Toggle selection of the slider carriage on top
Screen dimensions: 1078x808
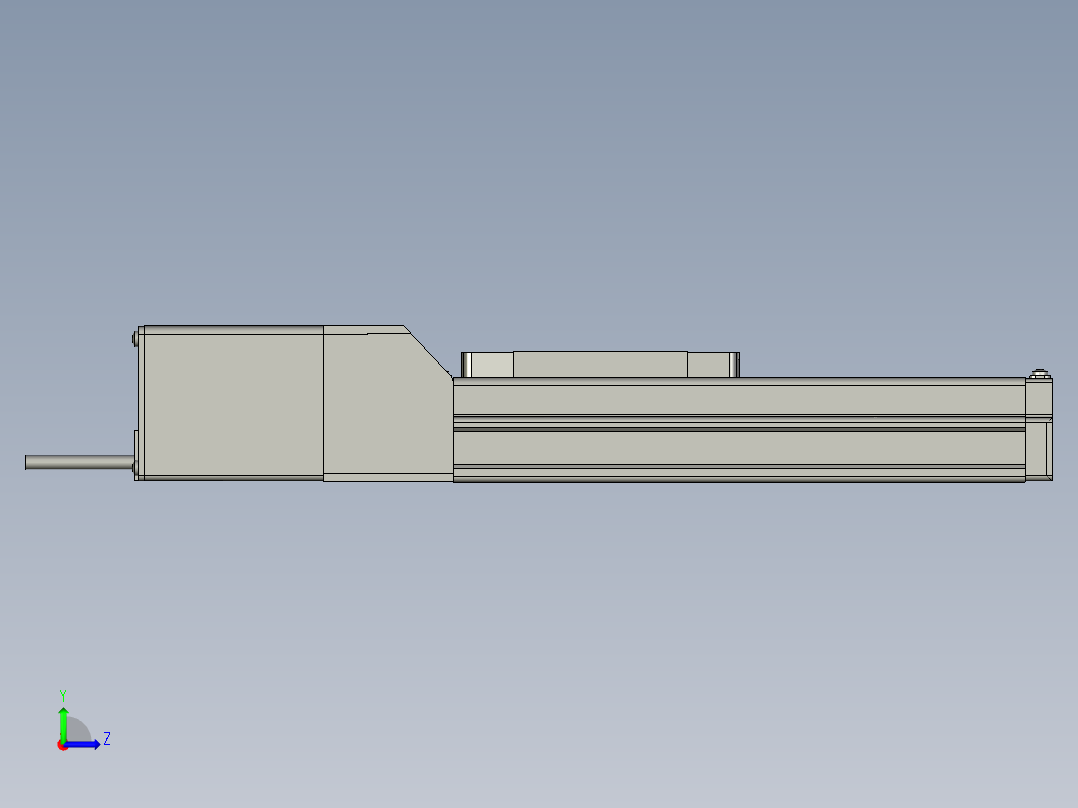point(600,365)
